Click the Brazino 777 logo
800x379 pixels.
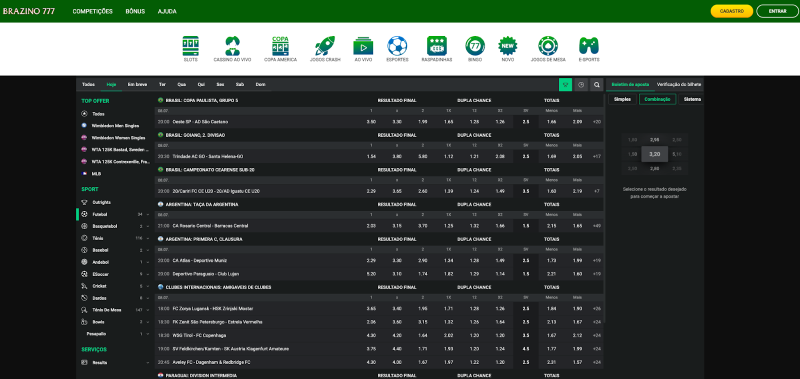[29, 11]
